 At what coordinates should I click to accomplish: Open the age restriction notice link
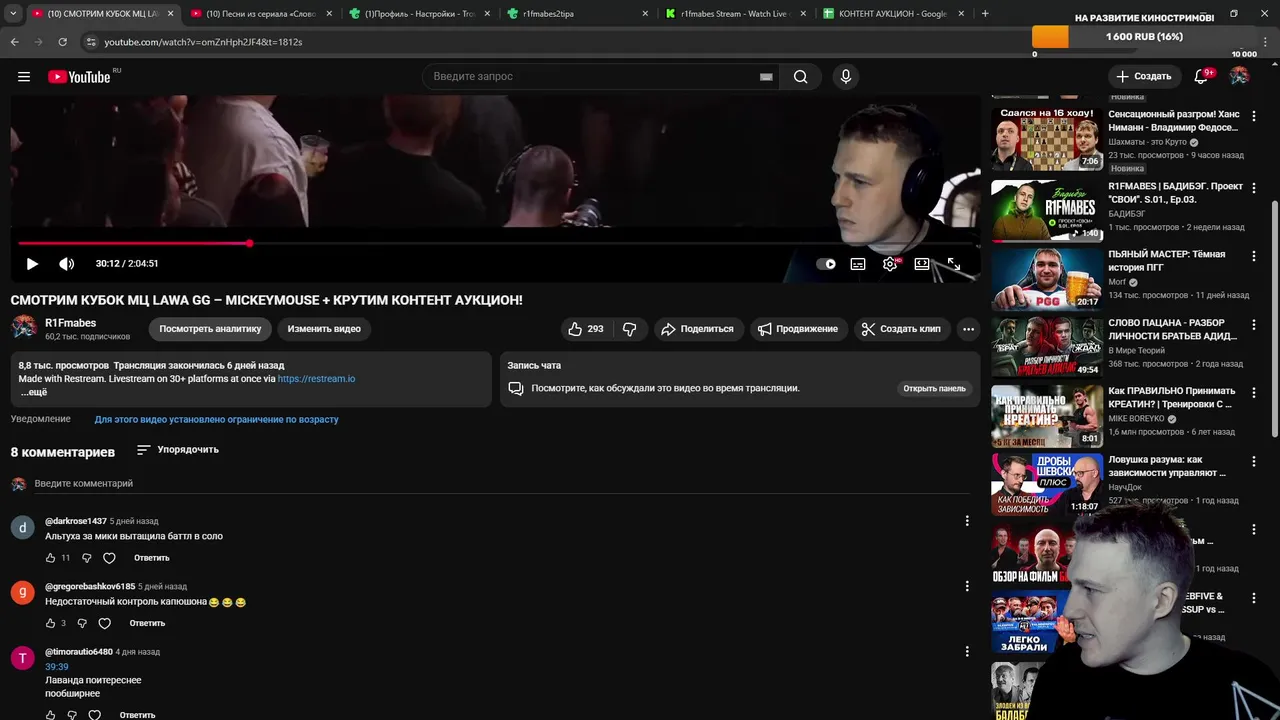click(216, 419)
